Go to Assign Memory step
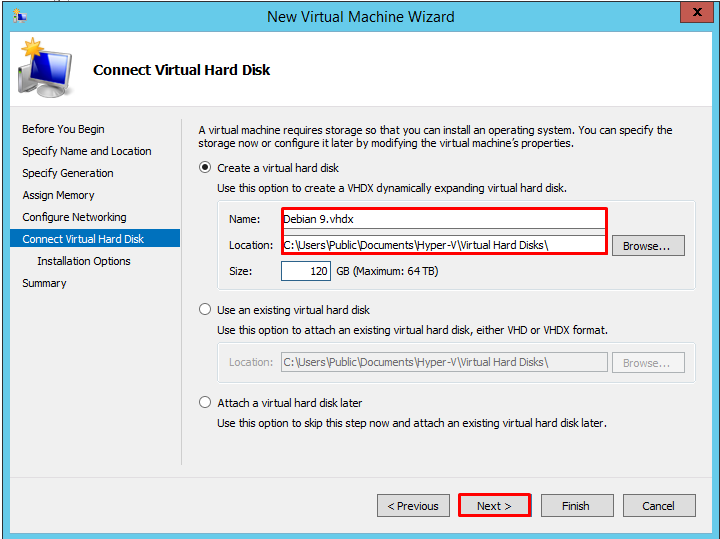The height and width of the screenshot is (539, 720). pyautogui.click(x=58, y=195)
